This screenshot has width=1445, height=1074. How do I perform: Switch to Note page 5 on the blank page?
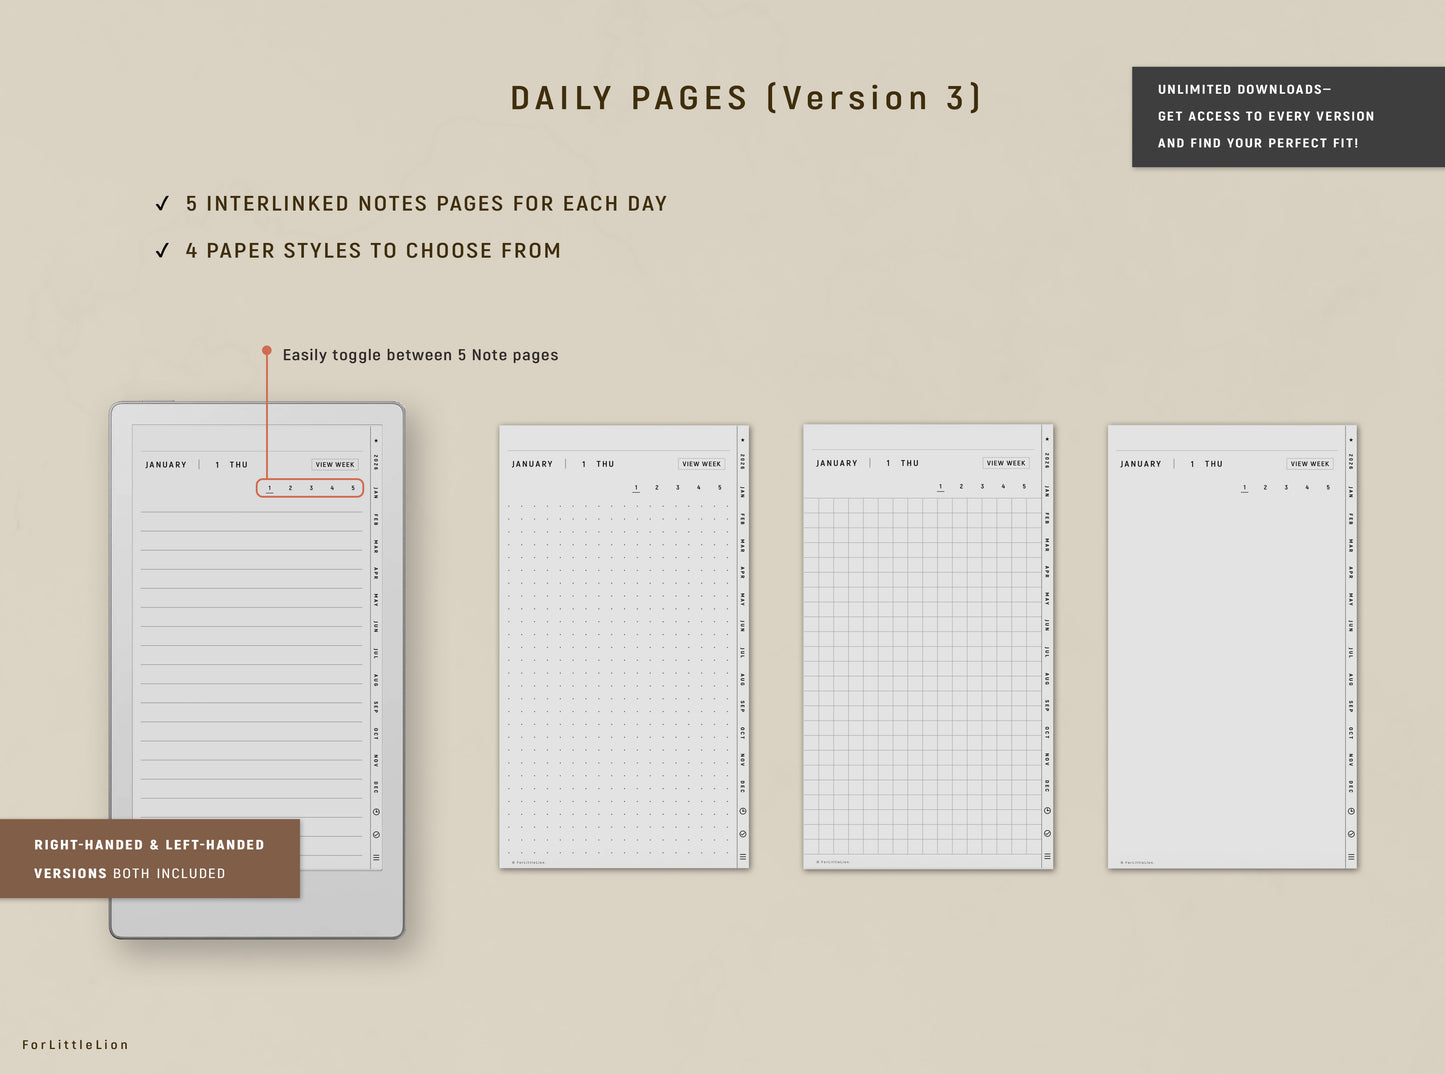click(1327, 487)
